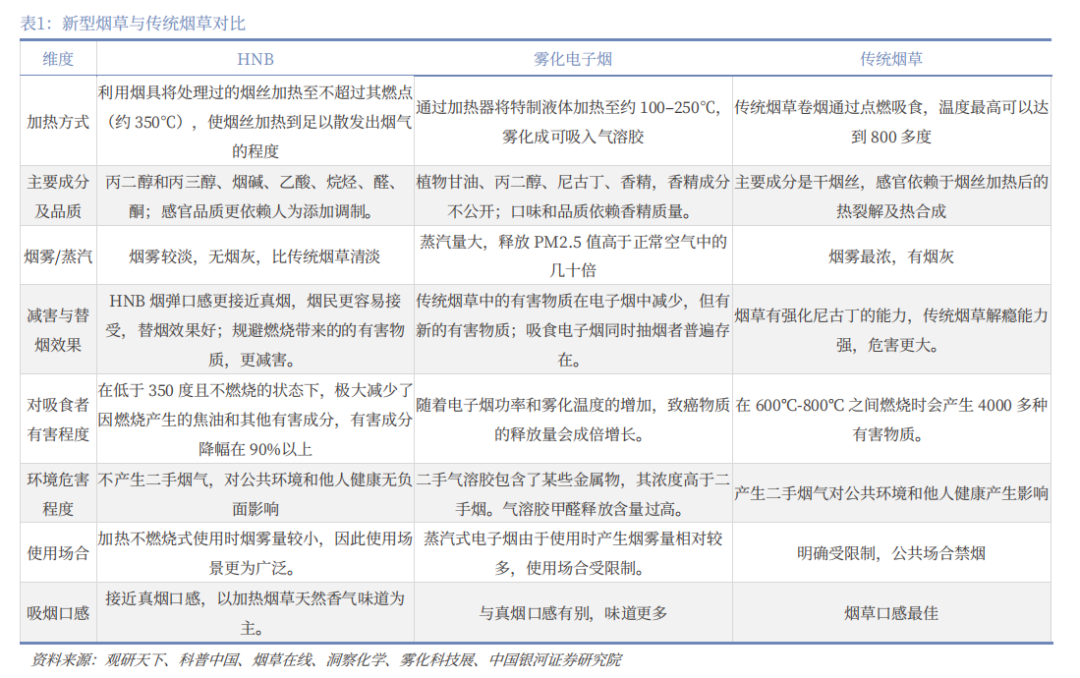Click the cell reading 烟雾最浓,有烟灰

[x=891, y=256]
